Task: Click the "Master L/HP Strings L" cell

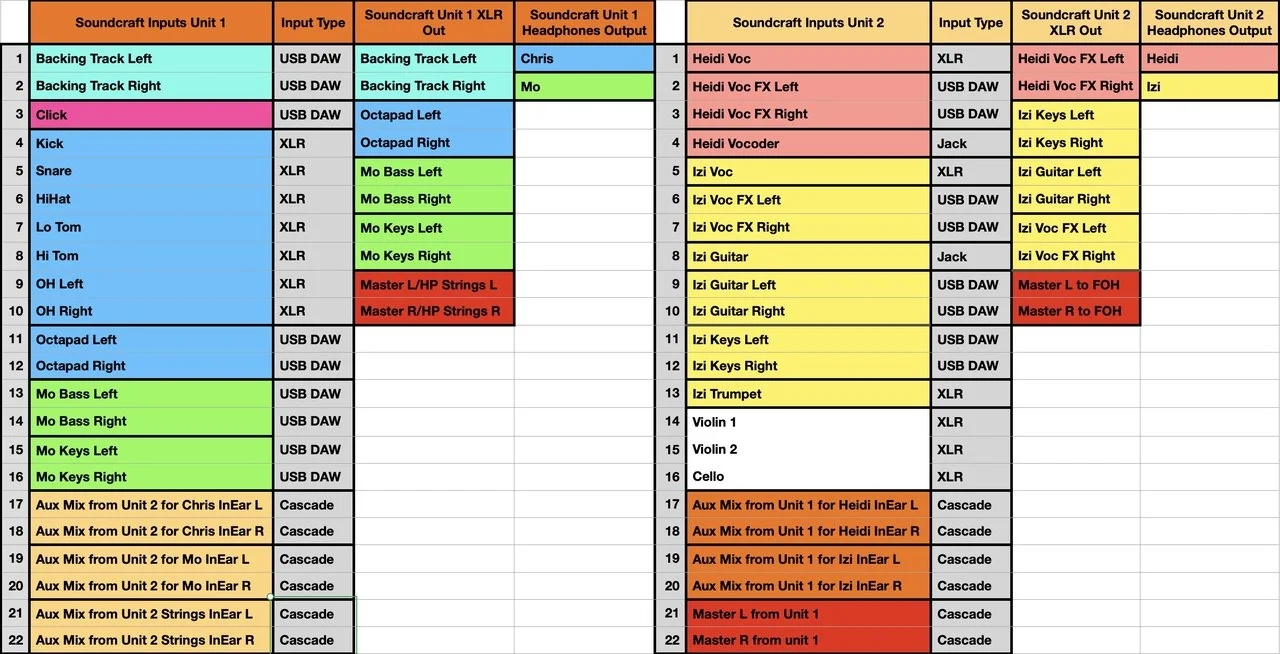Action: (x=434, y=285)
